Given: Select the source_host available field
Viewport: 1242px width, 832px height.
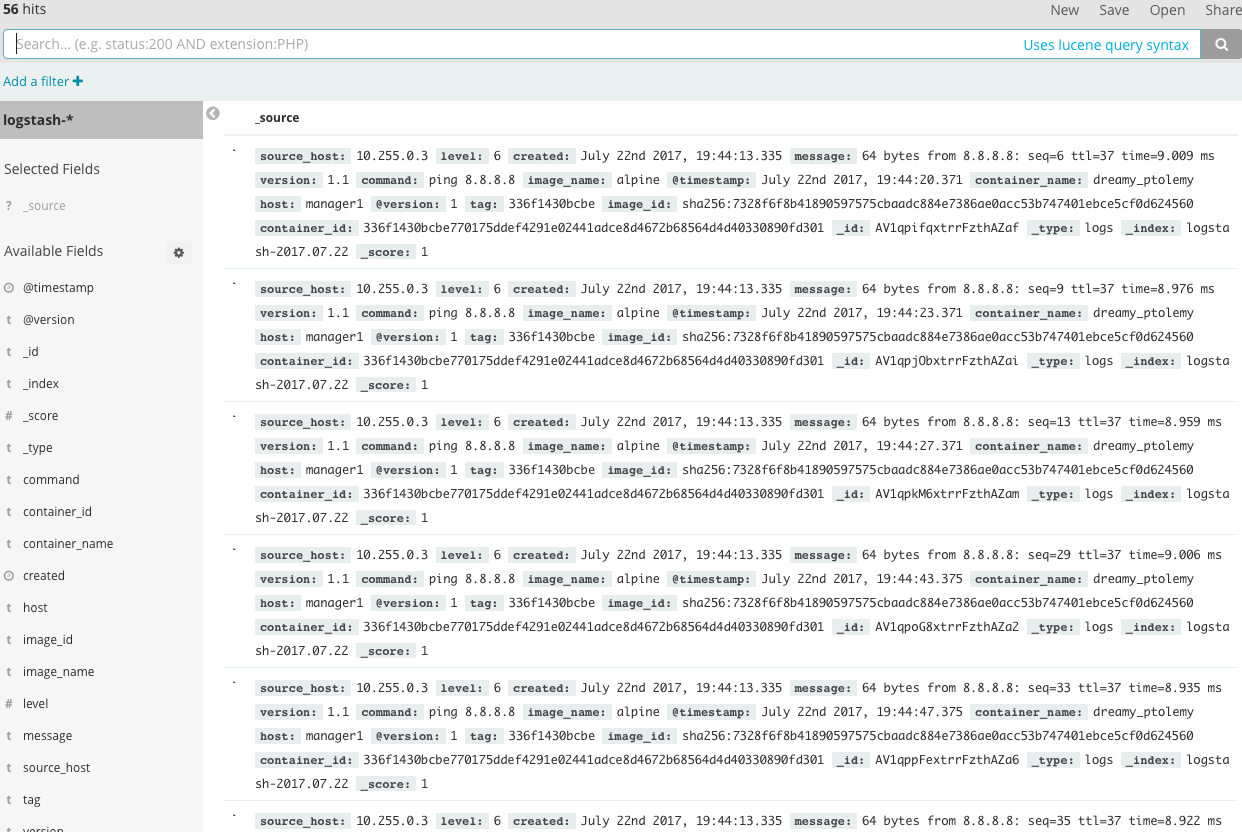Looking at the screenshot, I should 56,768.
